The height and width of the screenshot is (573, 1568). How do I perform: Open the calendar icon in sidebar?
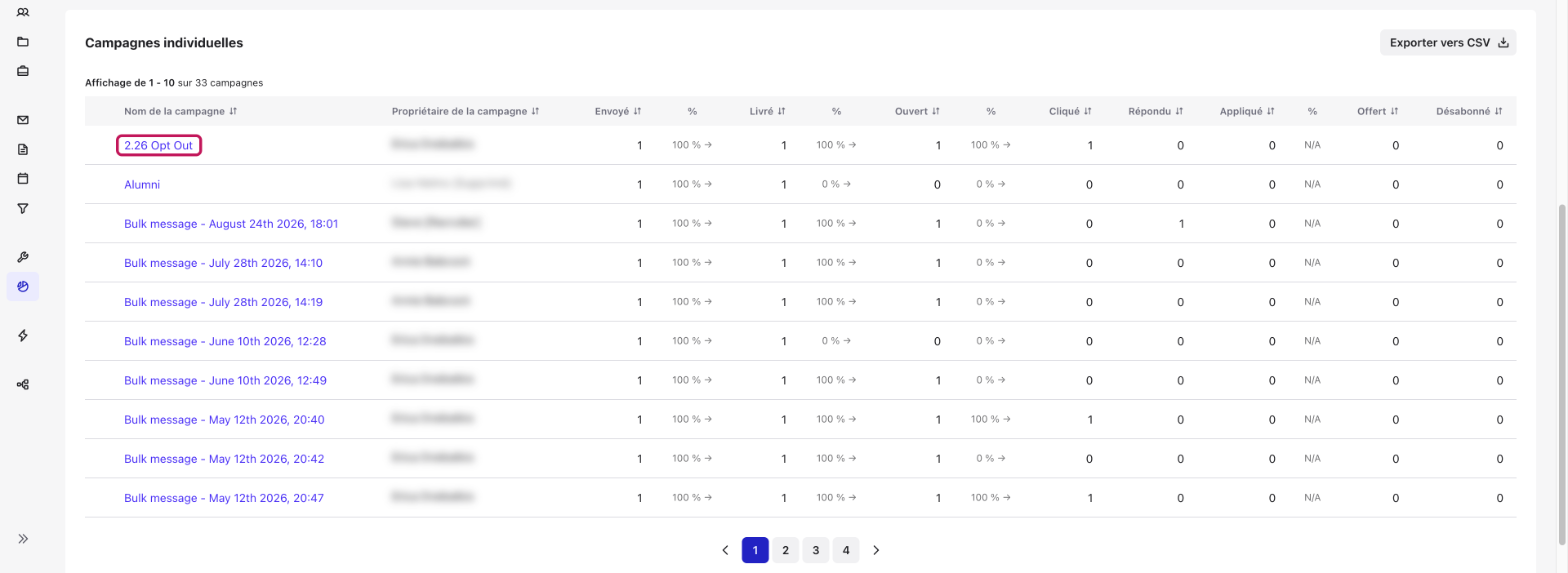click(23, 179)
